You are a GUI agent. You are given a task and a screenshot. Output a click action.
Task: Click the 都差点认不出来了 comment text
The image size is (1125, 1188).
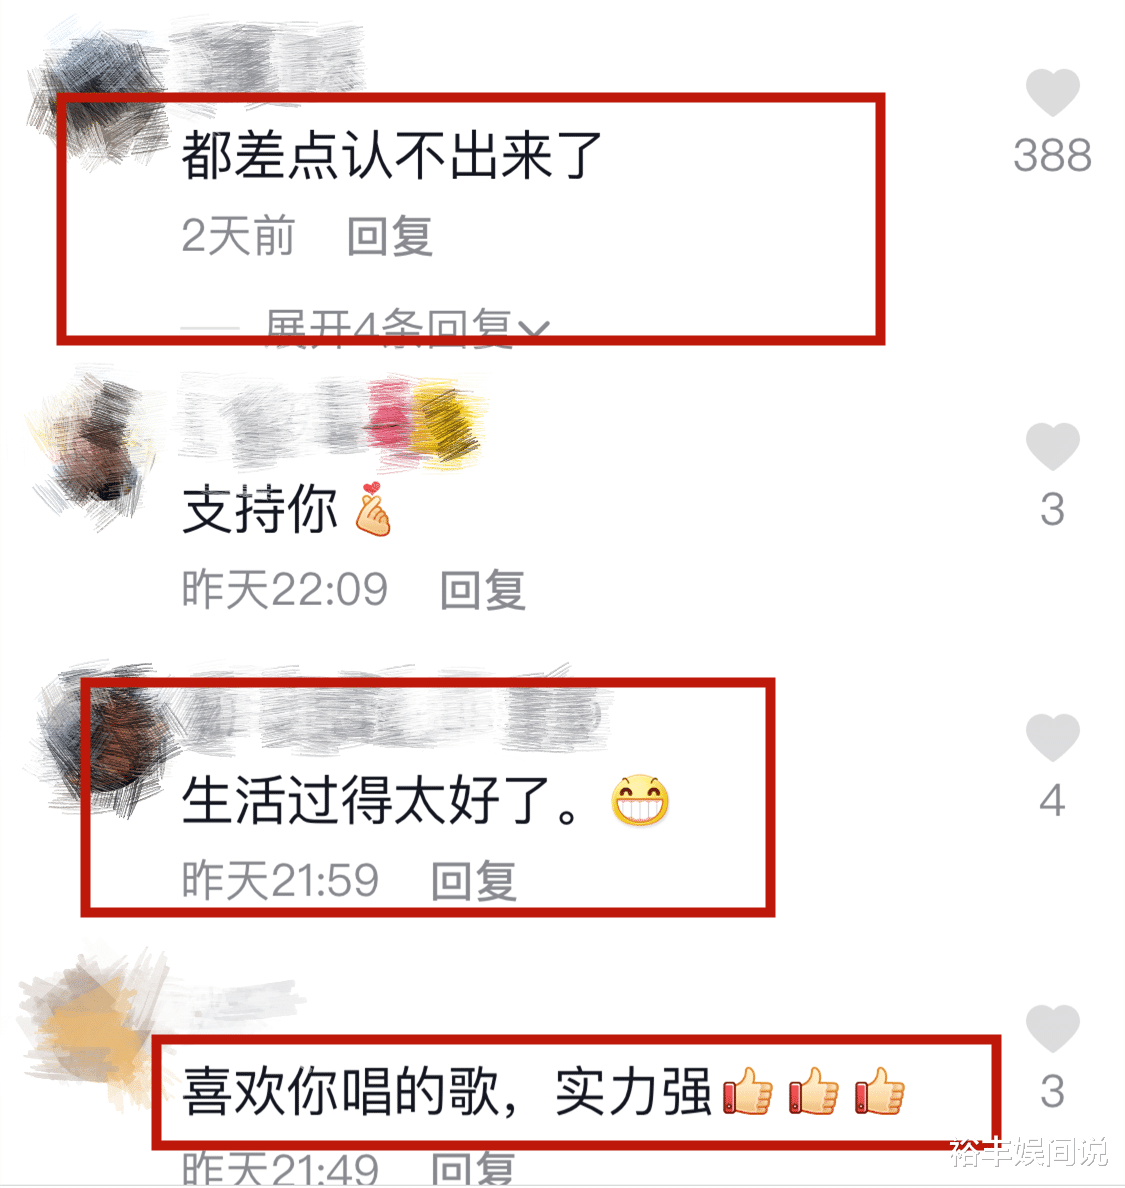coord(391,155)
